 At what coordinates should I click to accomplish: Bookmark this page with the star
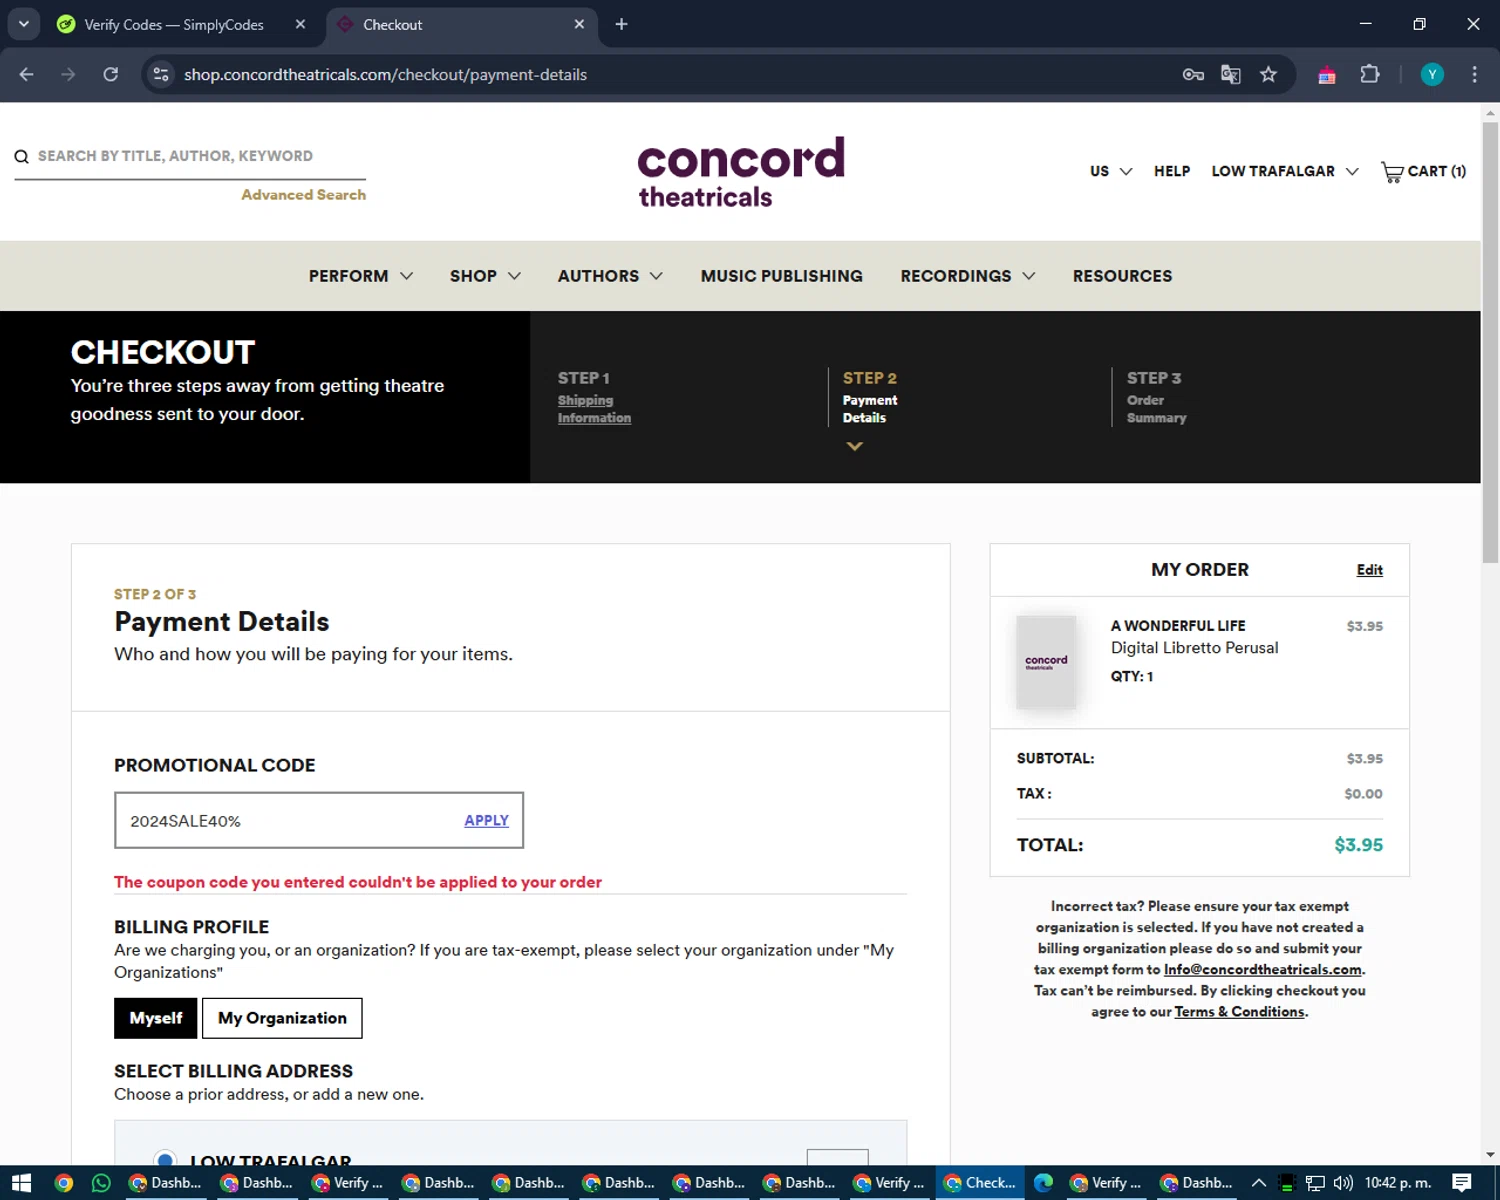pyautogui.click(x=1268, y=74)
